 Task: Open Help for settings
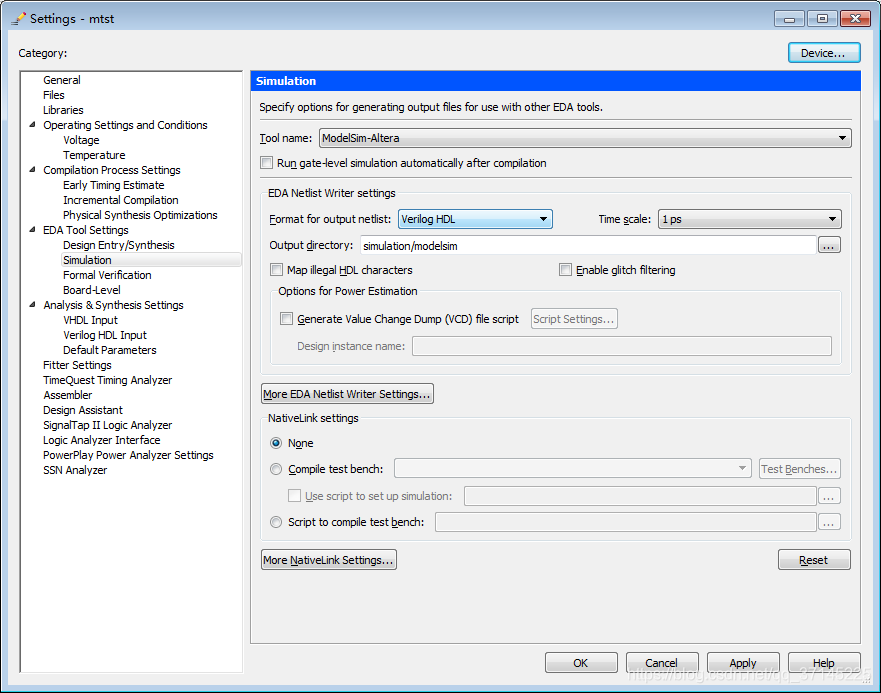824,663
